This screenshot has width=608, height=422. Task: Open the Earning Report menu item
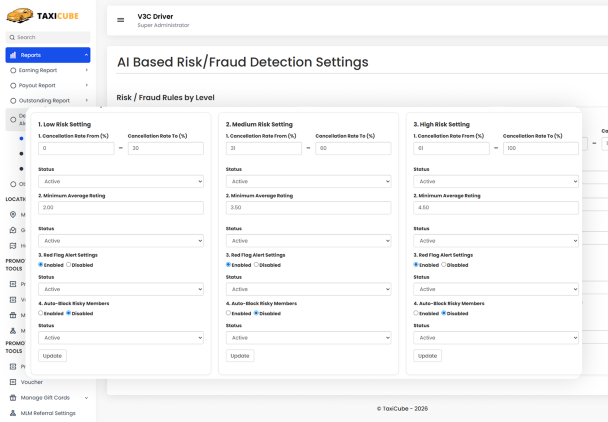(x=46, y=71)
